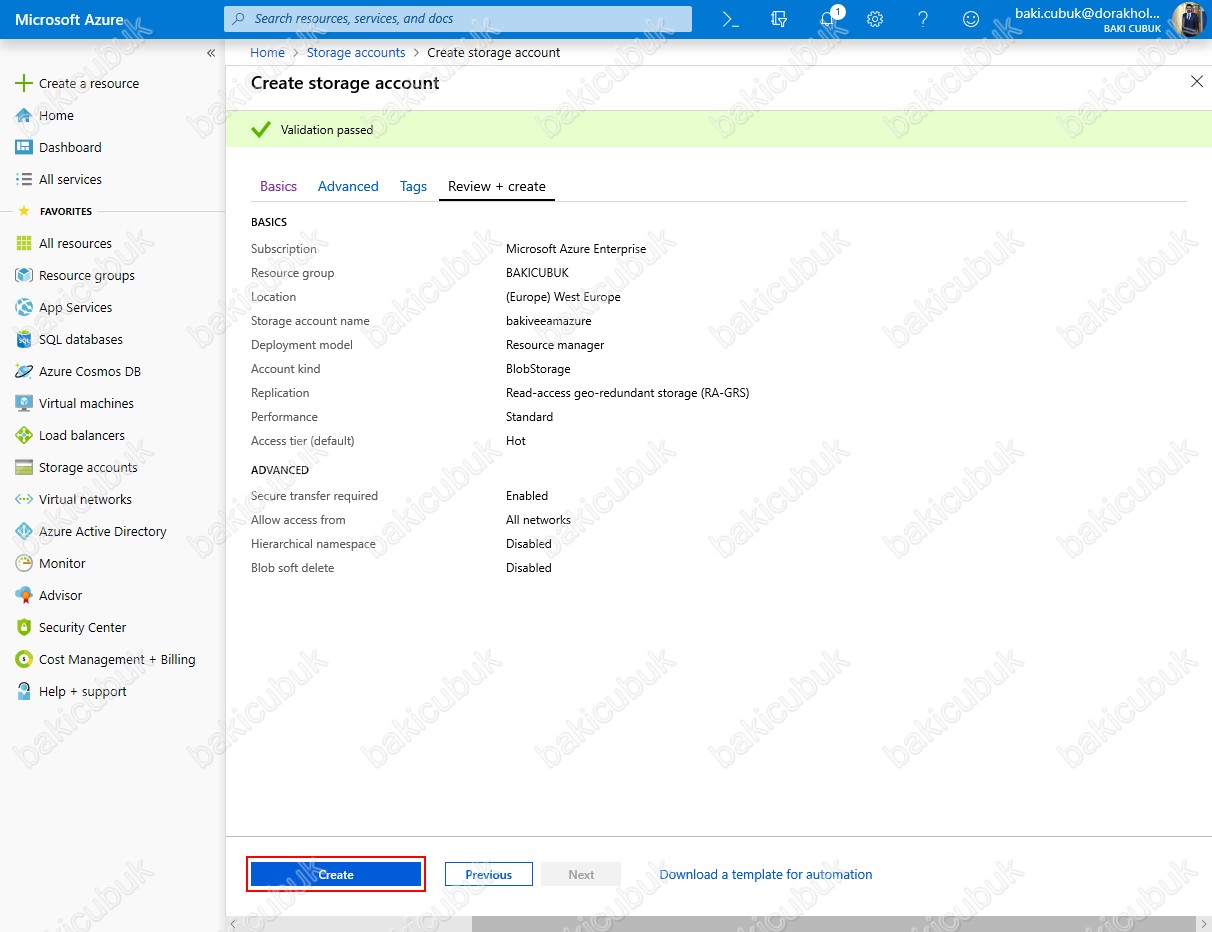Image resolution: width=1212 pixels, height=932 pixels.
Task: Open the feedback smiley icon
Action: pyautogui.click(x=971, y=19)
